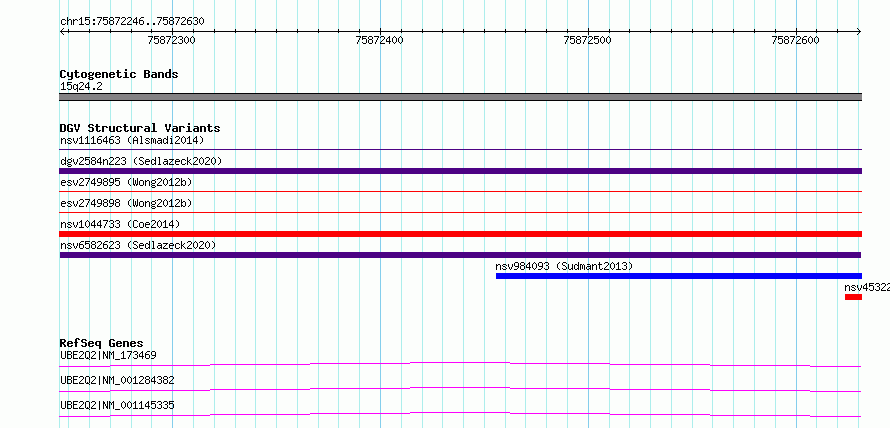Open gene transcript UBE2Q2|NM_173469 label
890x428 pixels.
(x=108, y=356)
